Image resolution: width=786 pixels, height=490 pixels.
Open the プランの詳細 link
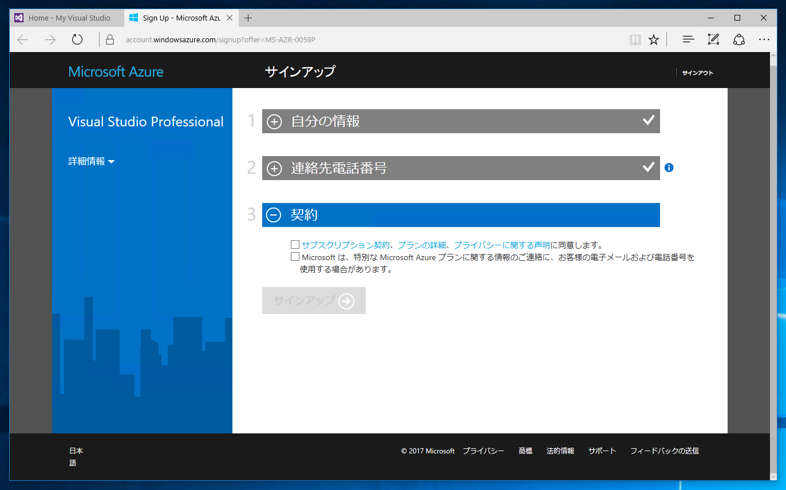421,245
